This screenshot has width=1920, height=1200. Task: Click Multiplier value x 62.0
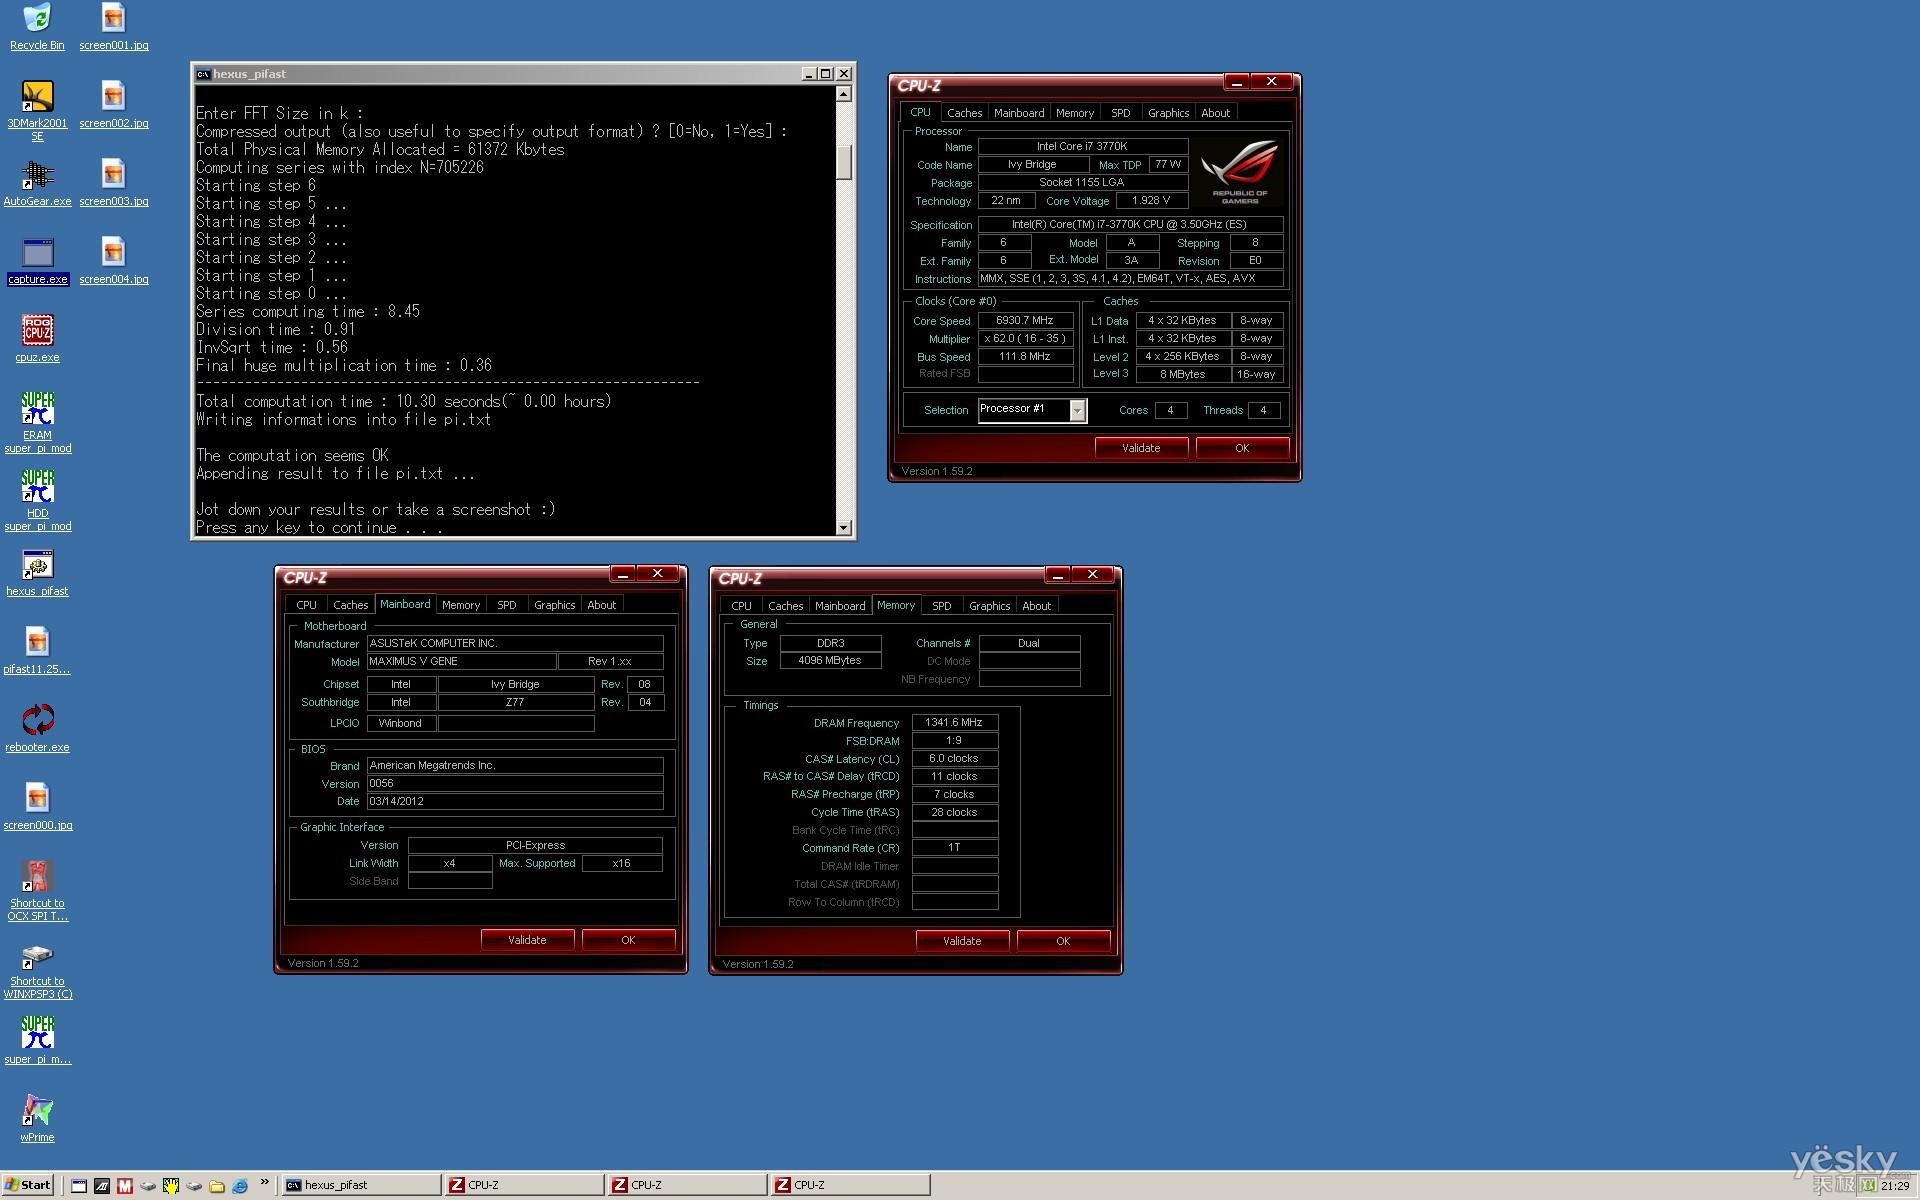[1025, 339]
